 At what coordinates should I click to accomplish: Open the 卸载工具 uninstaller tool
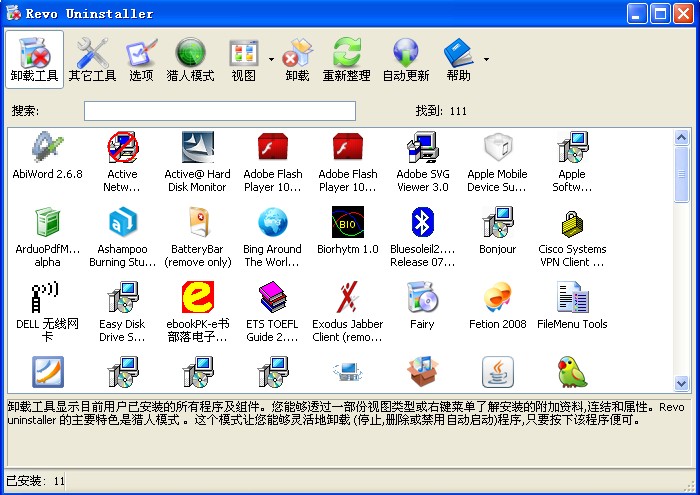tap(34, 60)
